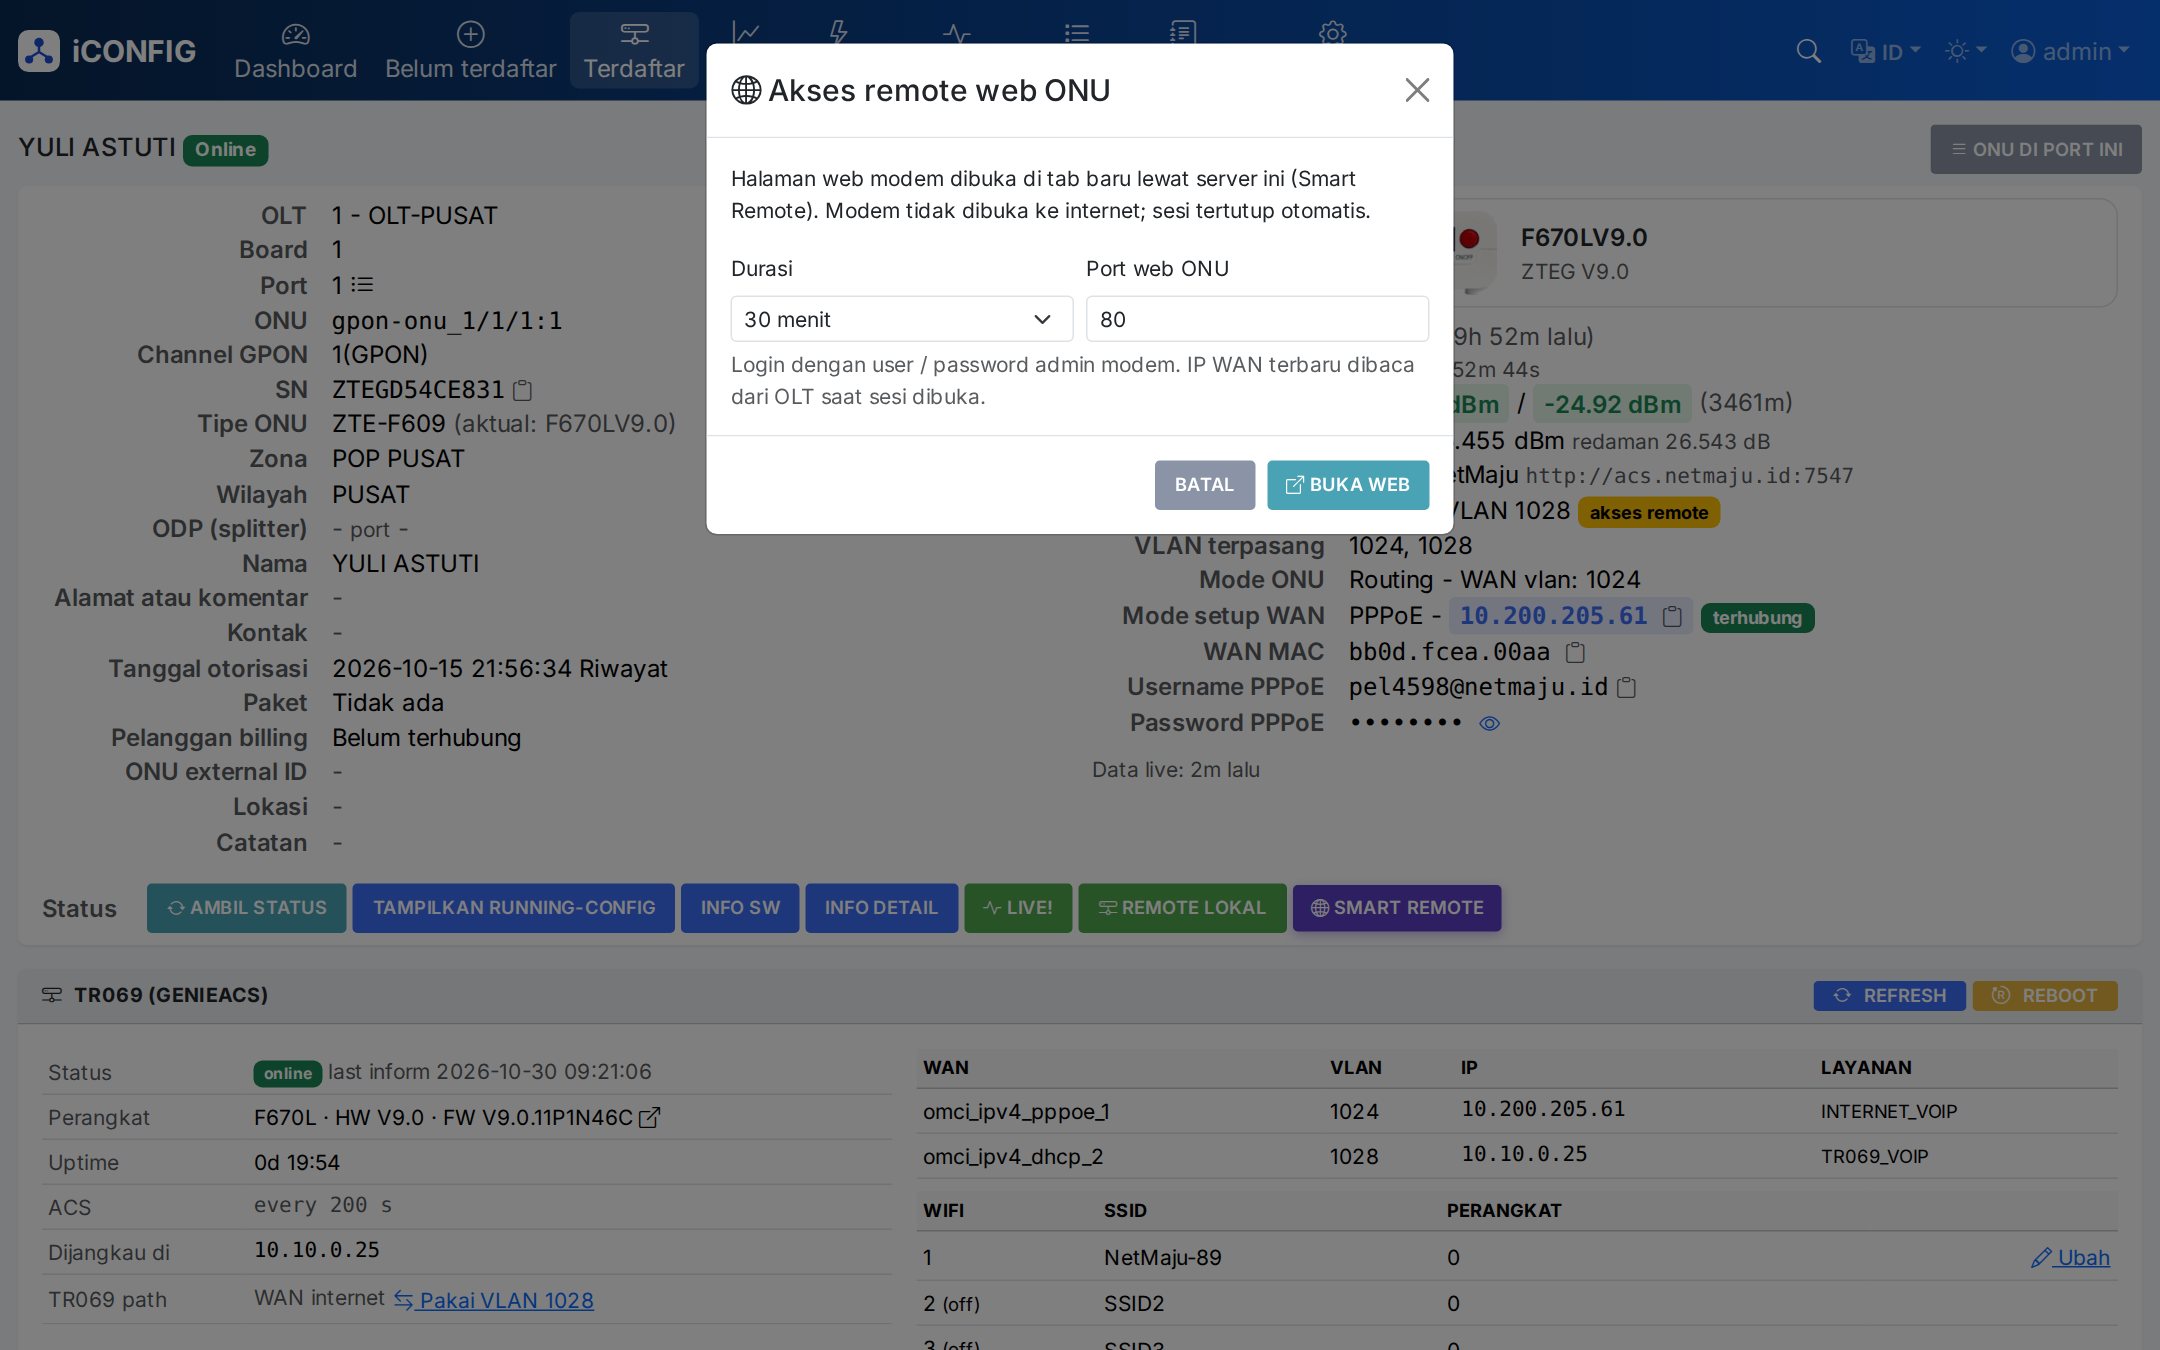This screenshot has width=2160, height=1350.
Task: Open the admin user dropdown
Action: tap(2070, 51)
